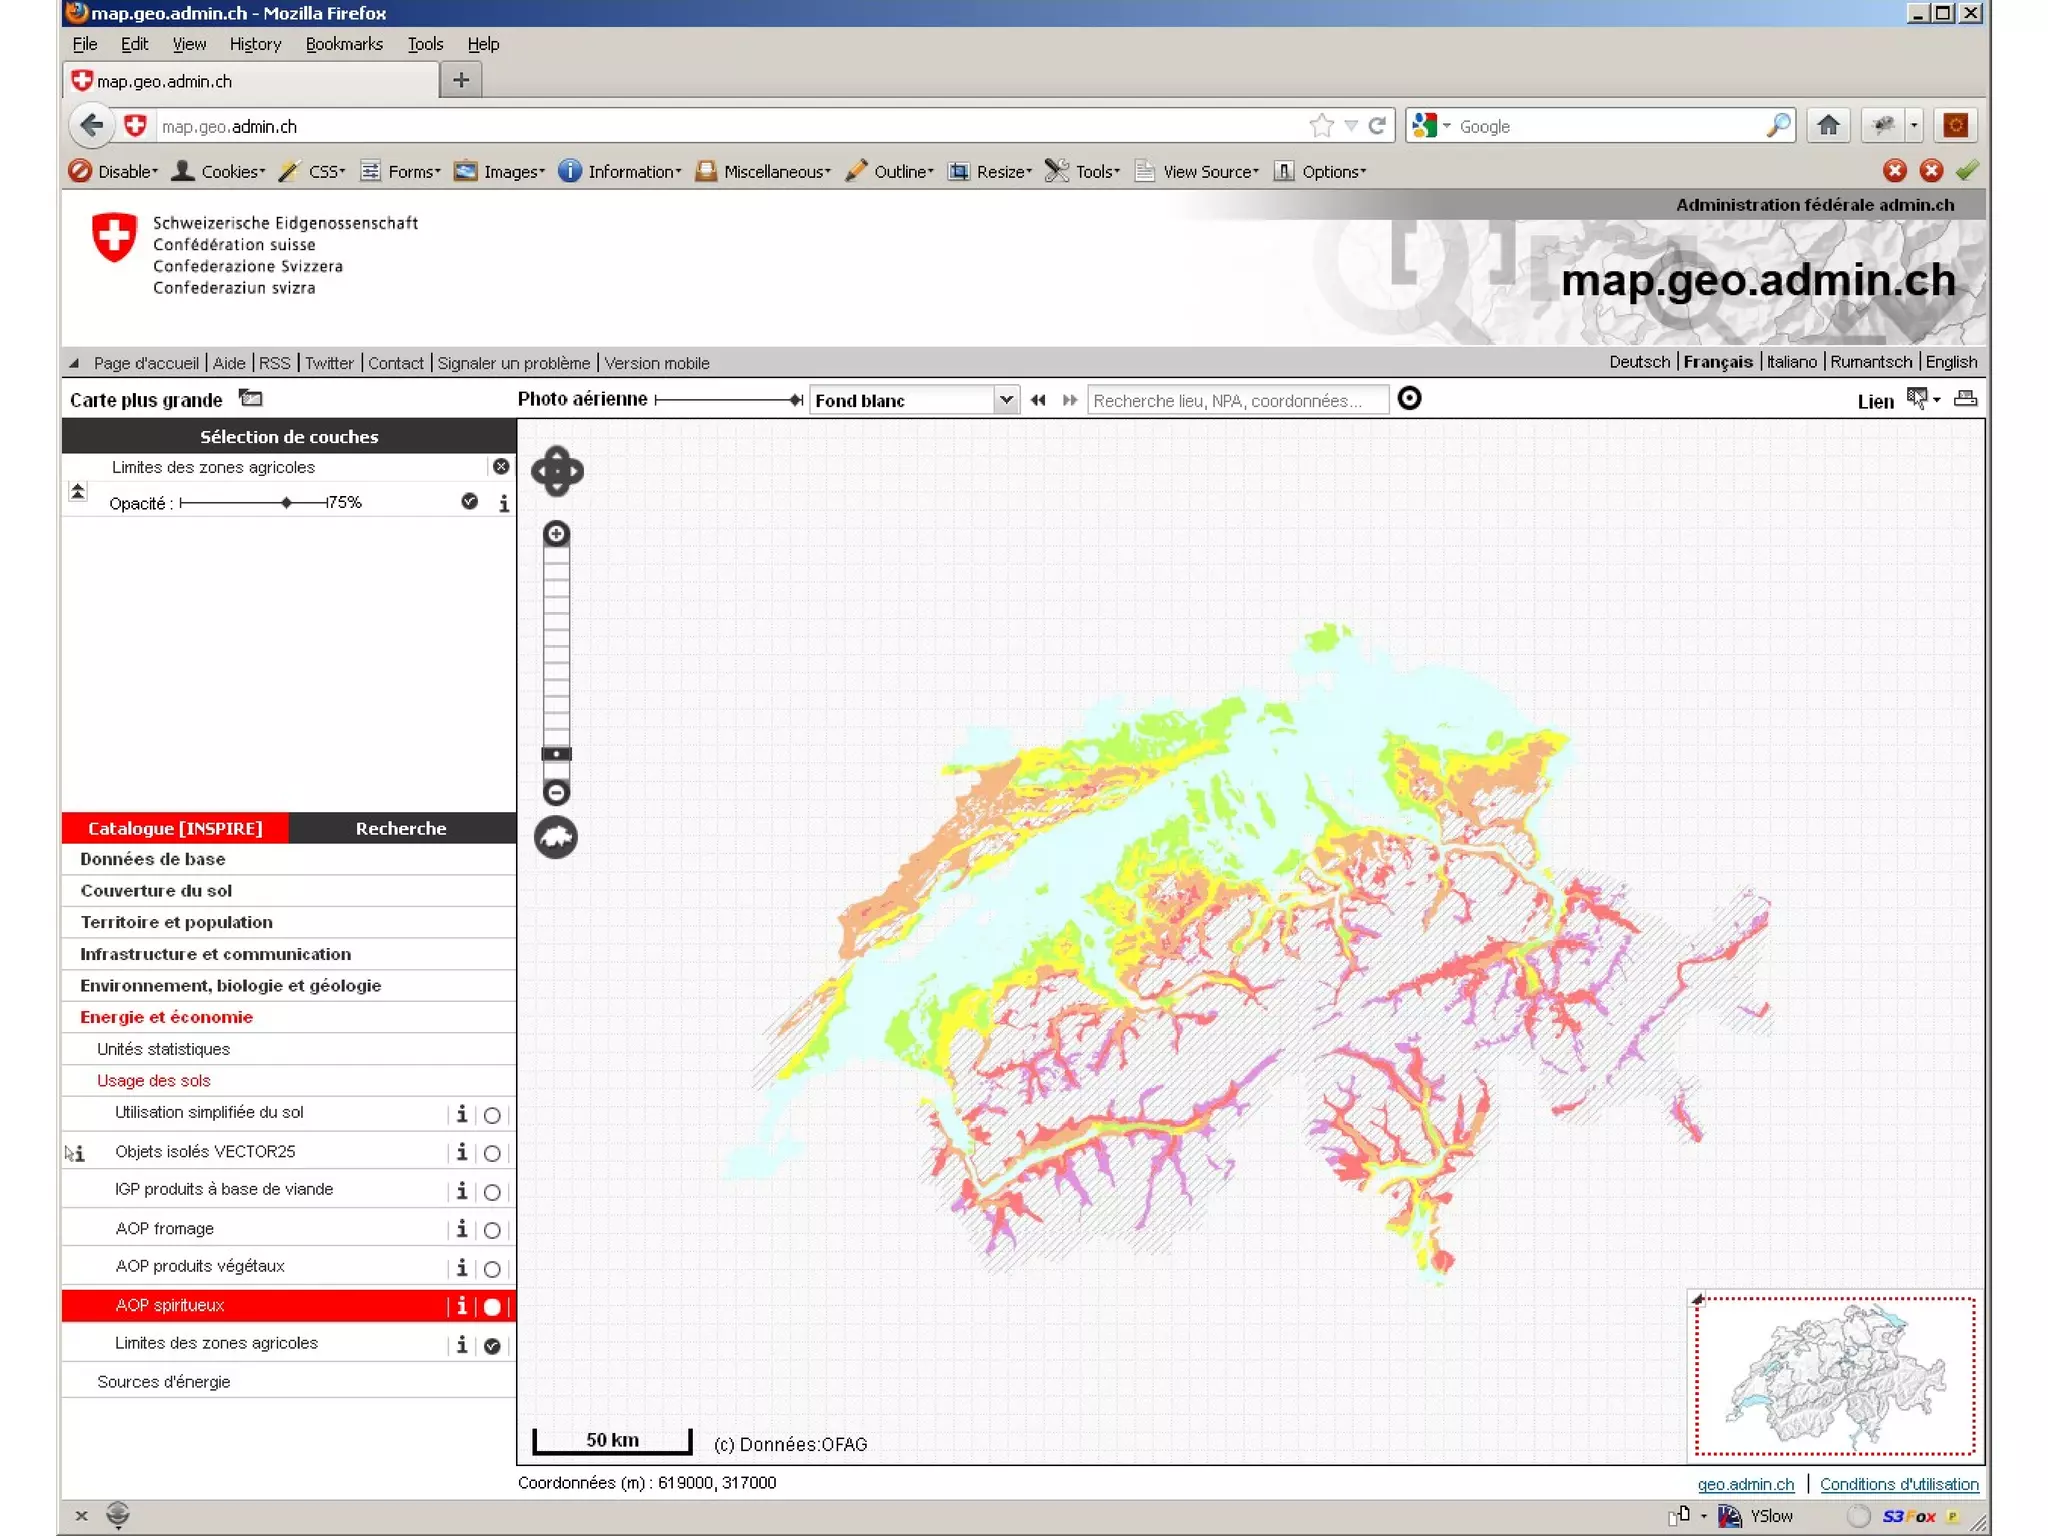The height and width of the screenshot is (1536, 2048).
Task: Remove Limites des zones agricoles layer
Action: point(501,467)
